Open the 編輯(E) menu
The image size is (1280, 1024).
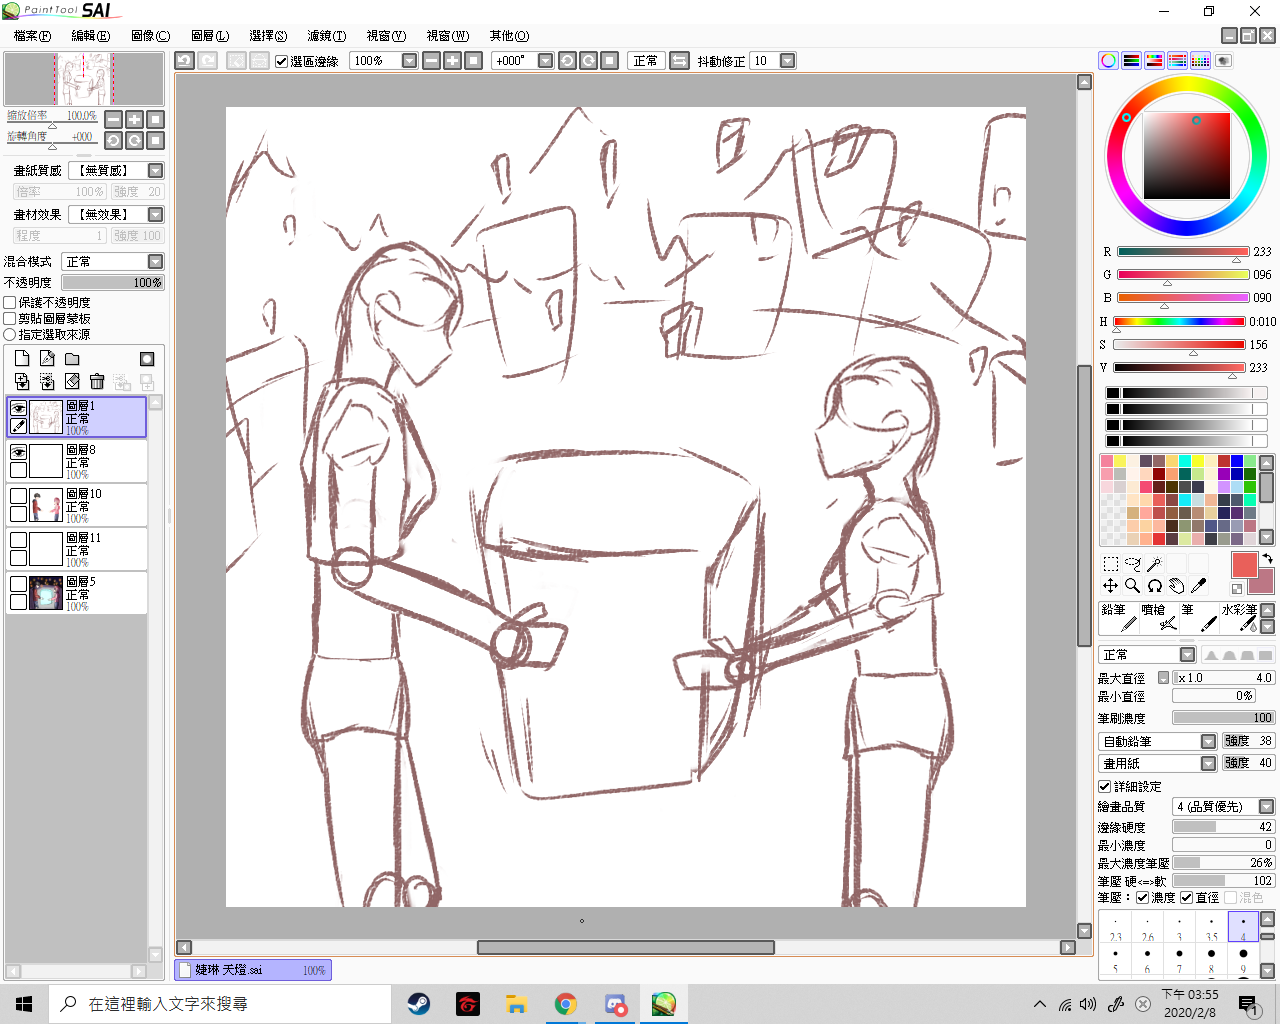coord(91,35)
